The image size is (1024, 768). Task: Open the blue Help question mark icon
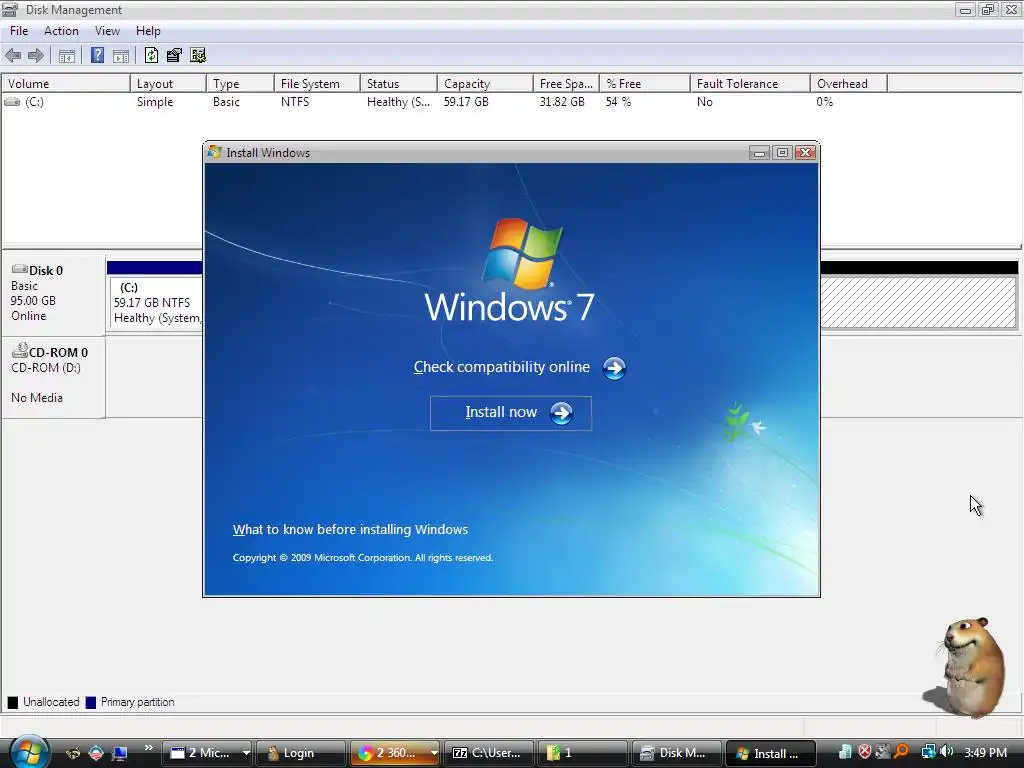97,56
